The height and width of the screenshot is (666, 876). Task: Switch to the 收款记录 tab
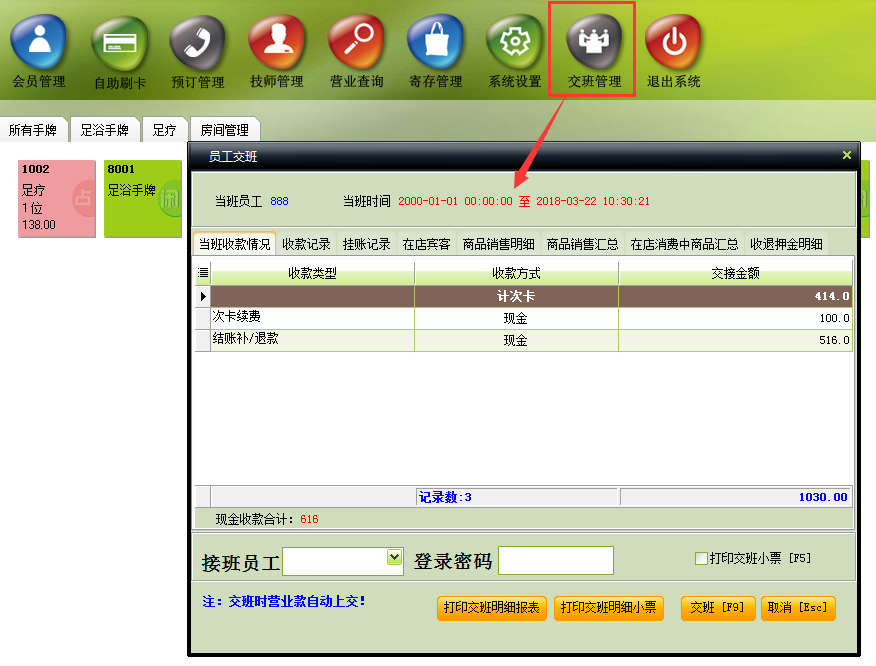[x=306, y=244]
